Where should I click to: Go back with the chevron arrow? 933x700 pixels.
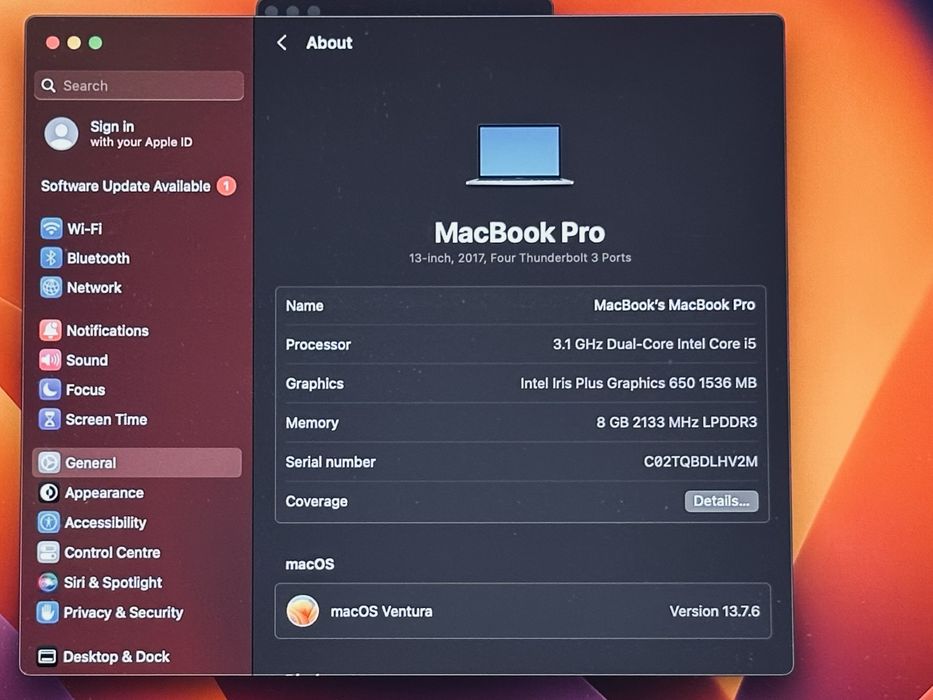point(282,43)
